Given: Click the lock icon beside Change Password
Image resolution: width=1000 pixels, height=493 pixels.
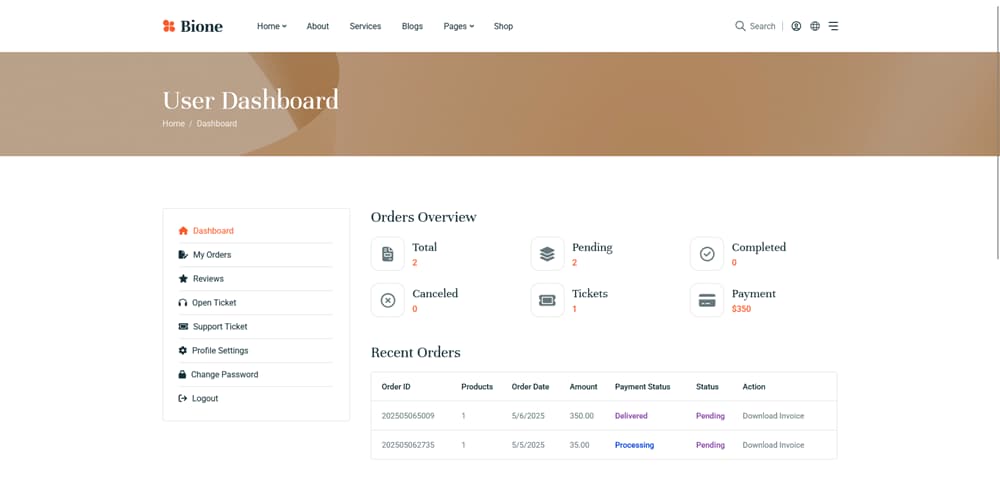Looking at the screenshot, I should click(182, 374).
